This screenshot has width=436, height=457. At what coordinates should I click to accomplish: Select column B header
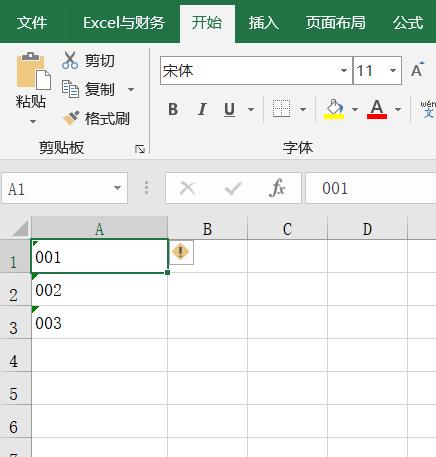207,228
